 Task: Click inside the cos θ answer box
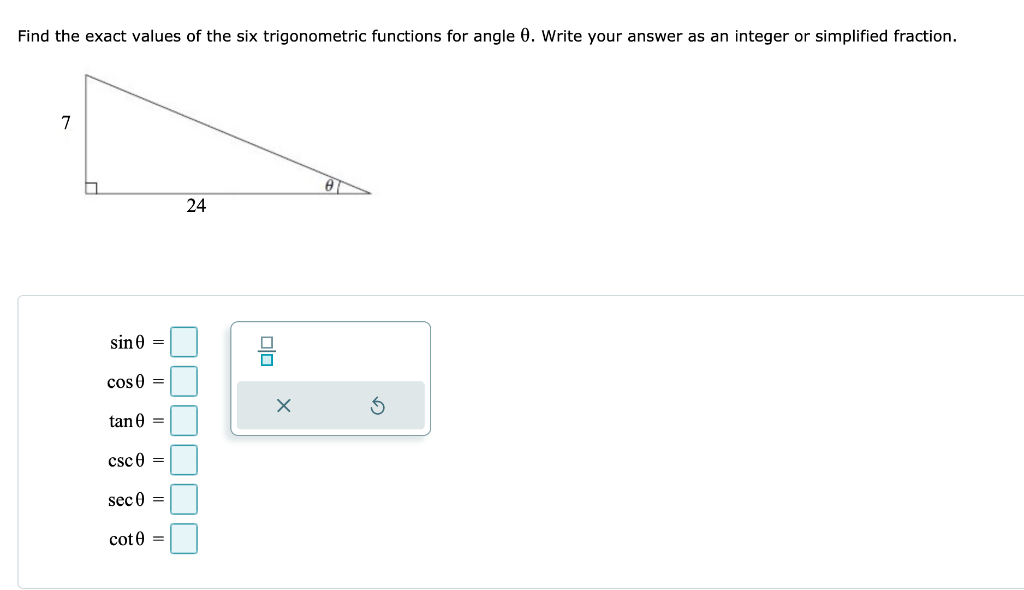pos(184,380)
